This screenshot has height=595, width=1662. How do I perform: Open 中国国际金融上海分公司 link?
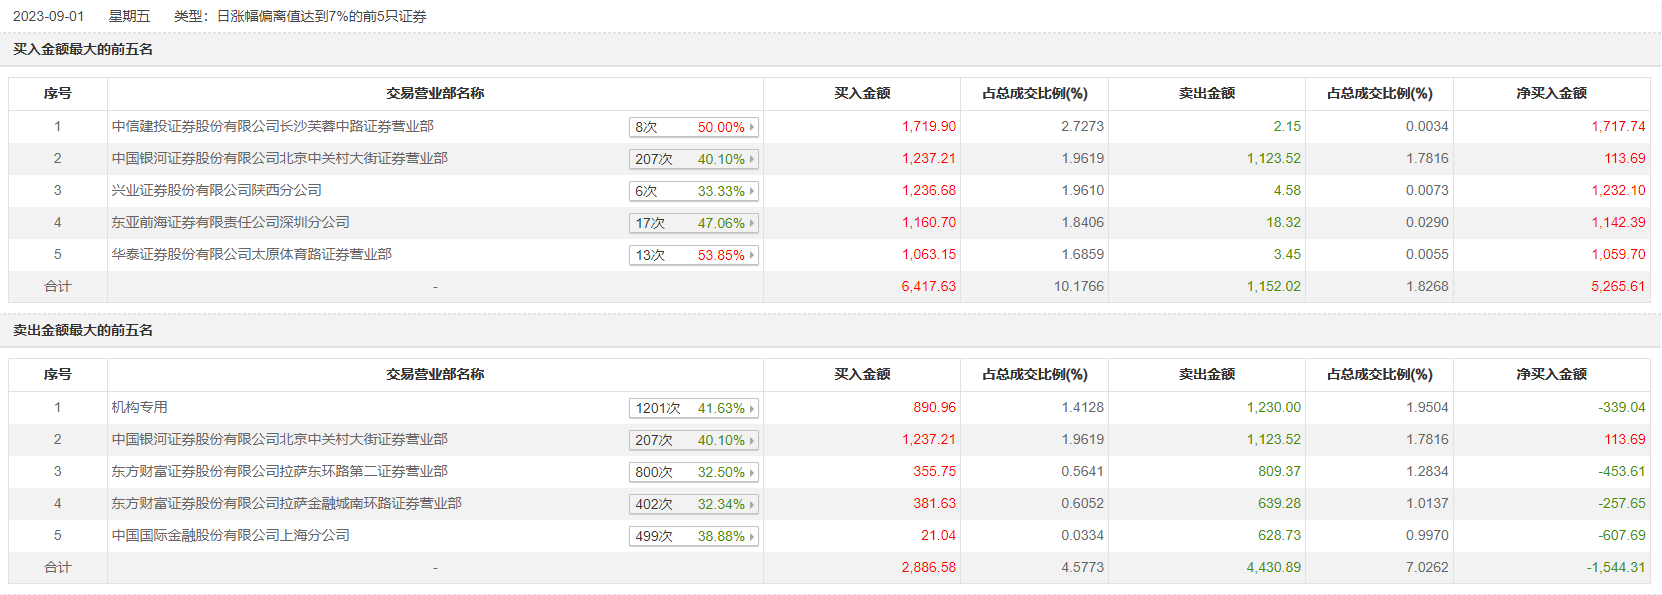(230, 536)
